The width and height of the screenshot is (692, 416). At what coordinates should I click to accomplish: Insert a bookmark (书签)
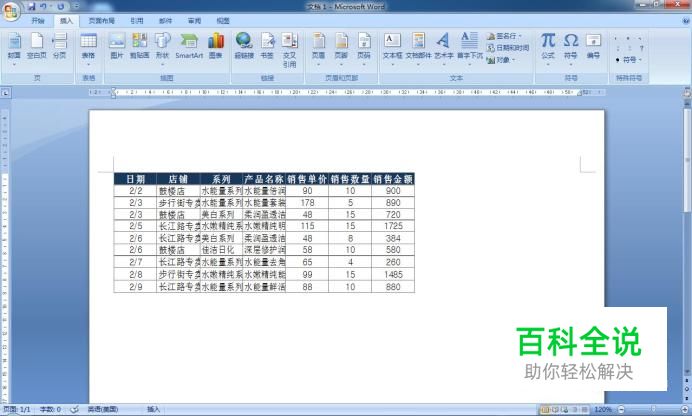click(x=267, y=46)
